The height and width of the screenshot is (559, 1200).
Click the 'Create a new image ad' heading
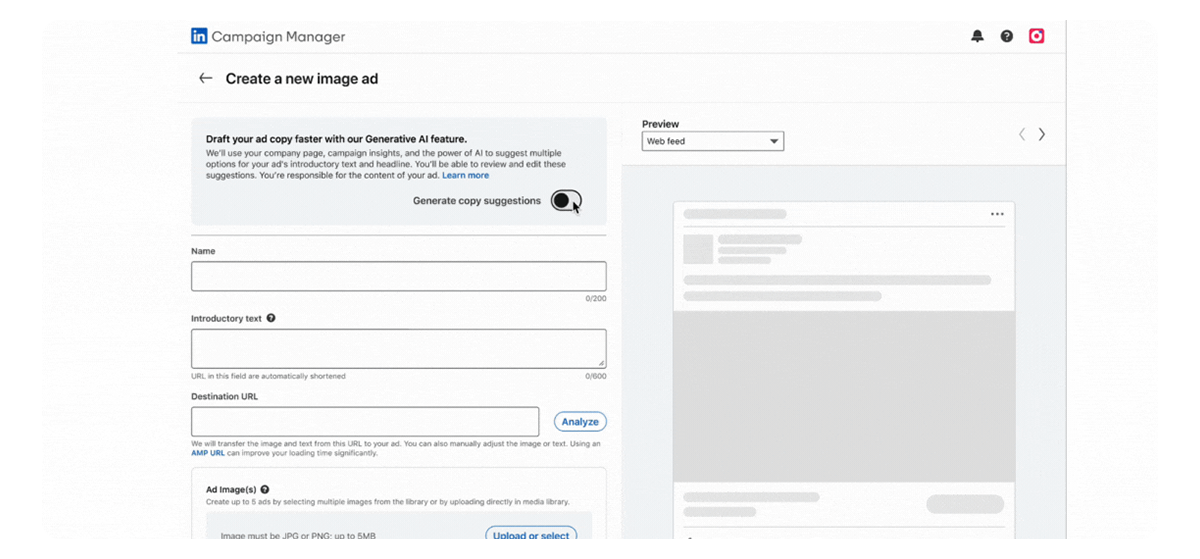302,78
